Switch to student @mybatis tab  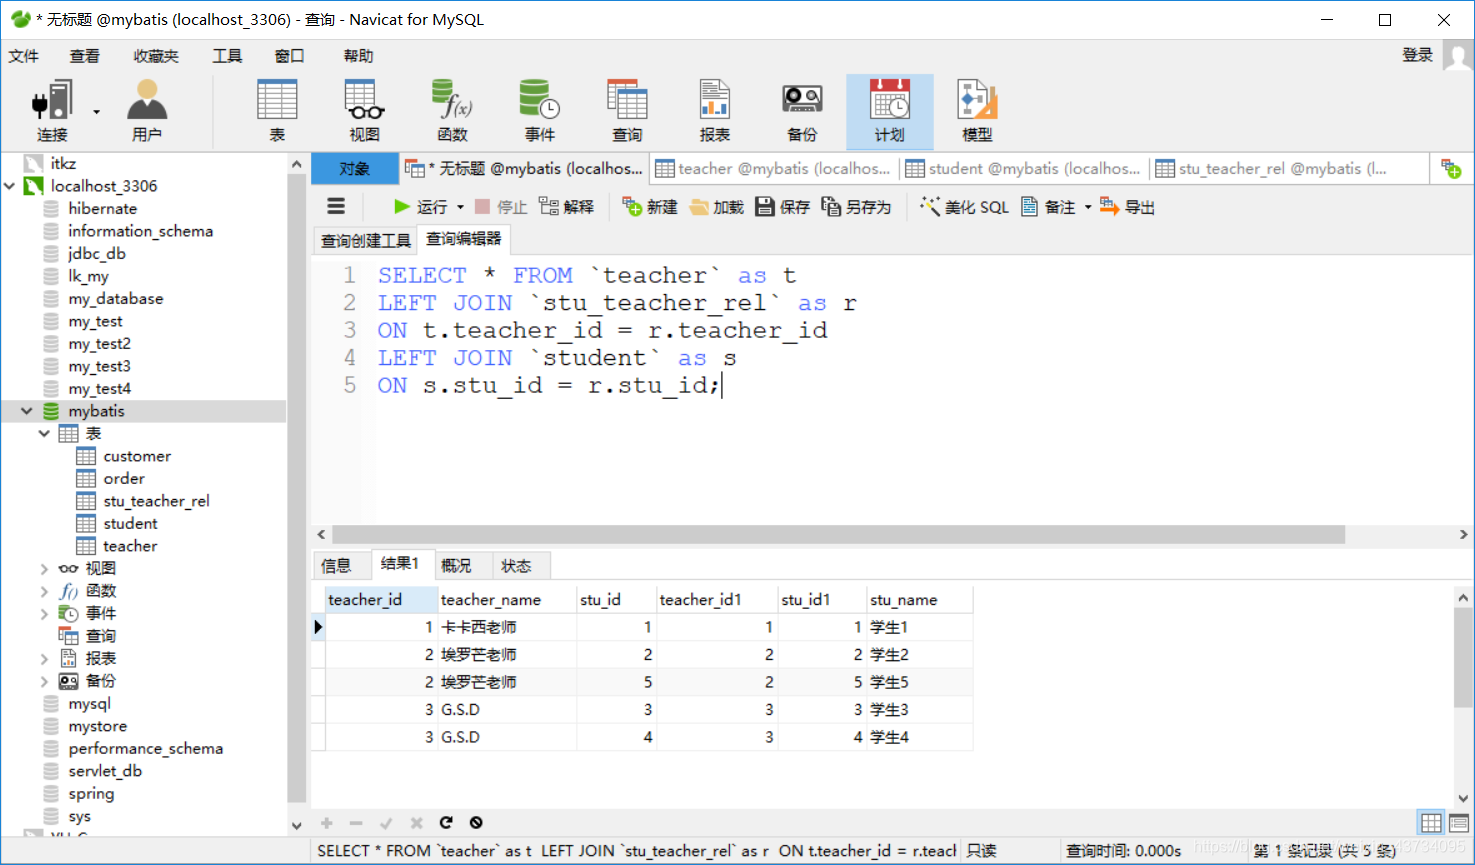(x=1024, y=169)
